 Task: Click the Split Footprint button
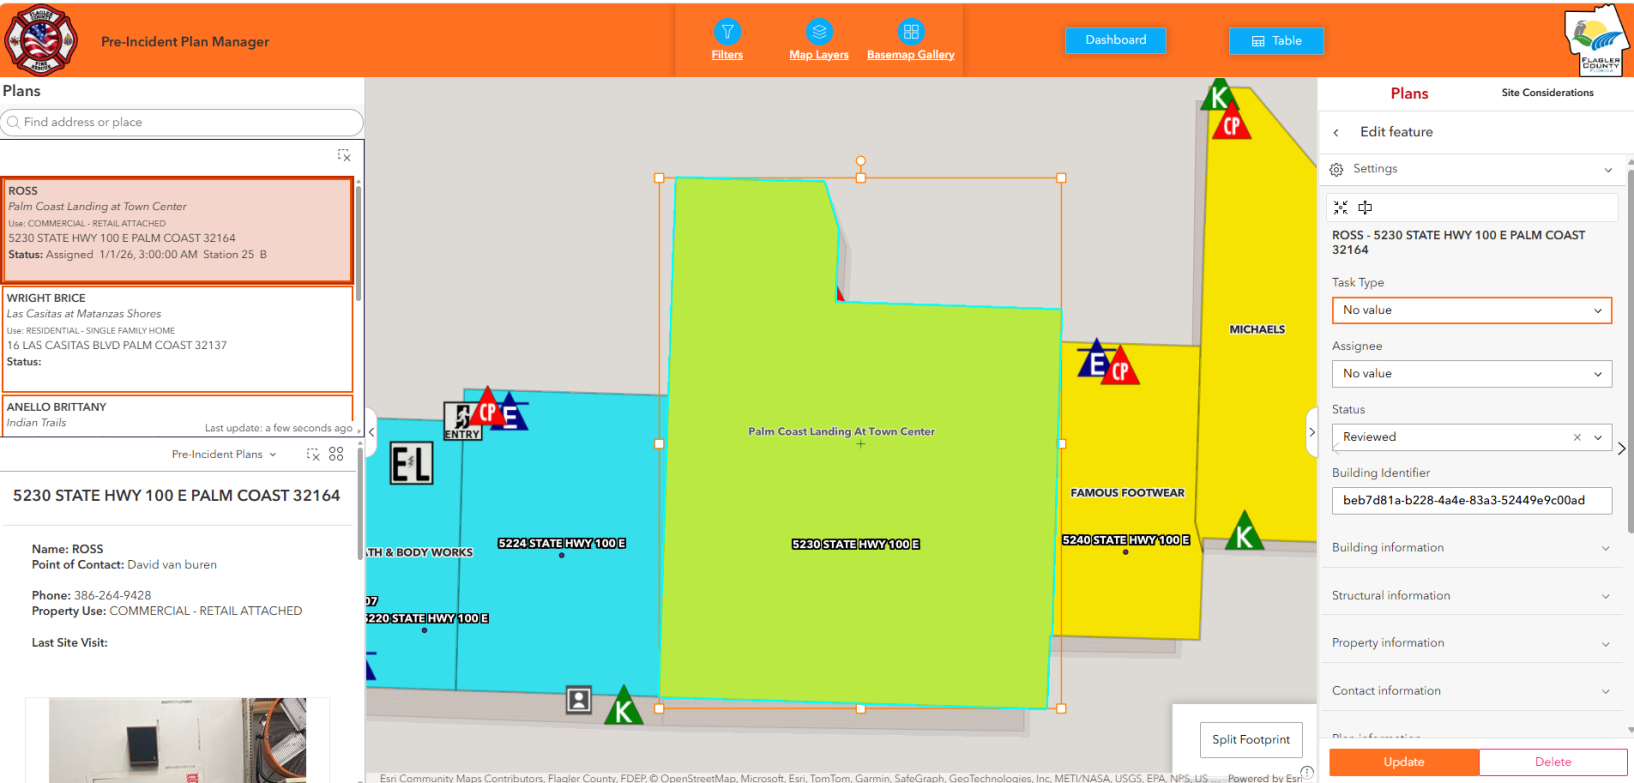tap(1251, 740)
